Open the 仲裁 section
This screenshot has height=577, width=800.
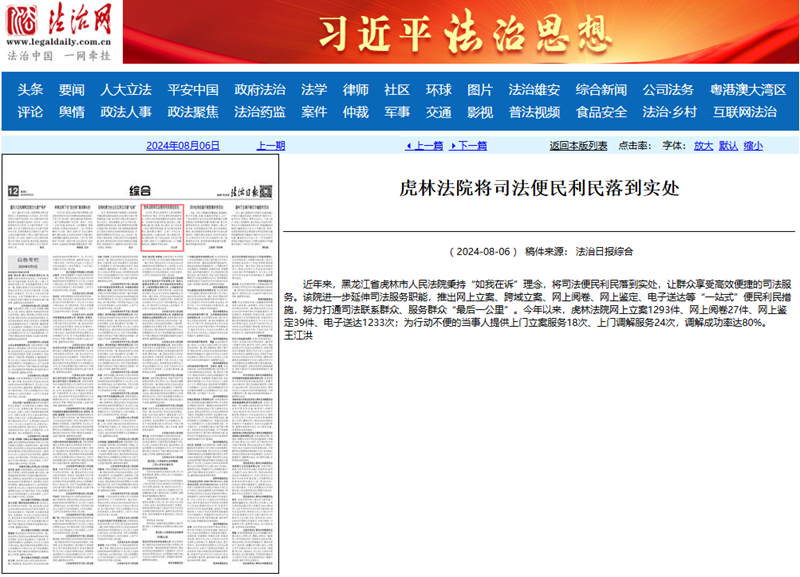coord(356,112)
